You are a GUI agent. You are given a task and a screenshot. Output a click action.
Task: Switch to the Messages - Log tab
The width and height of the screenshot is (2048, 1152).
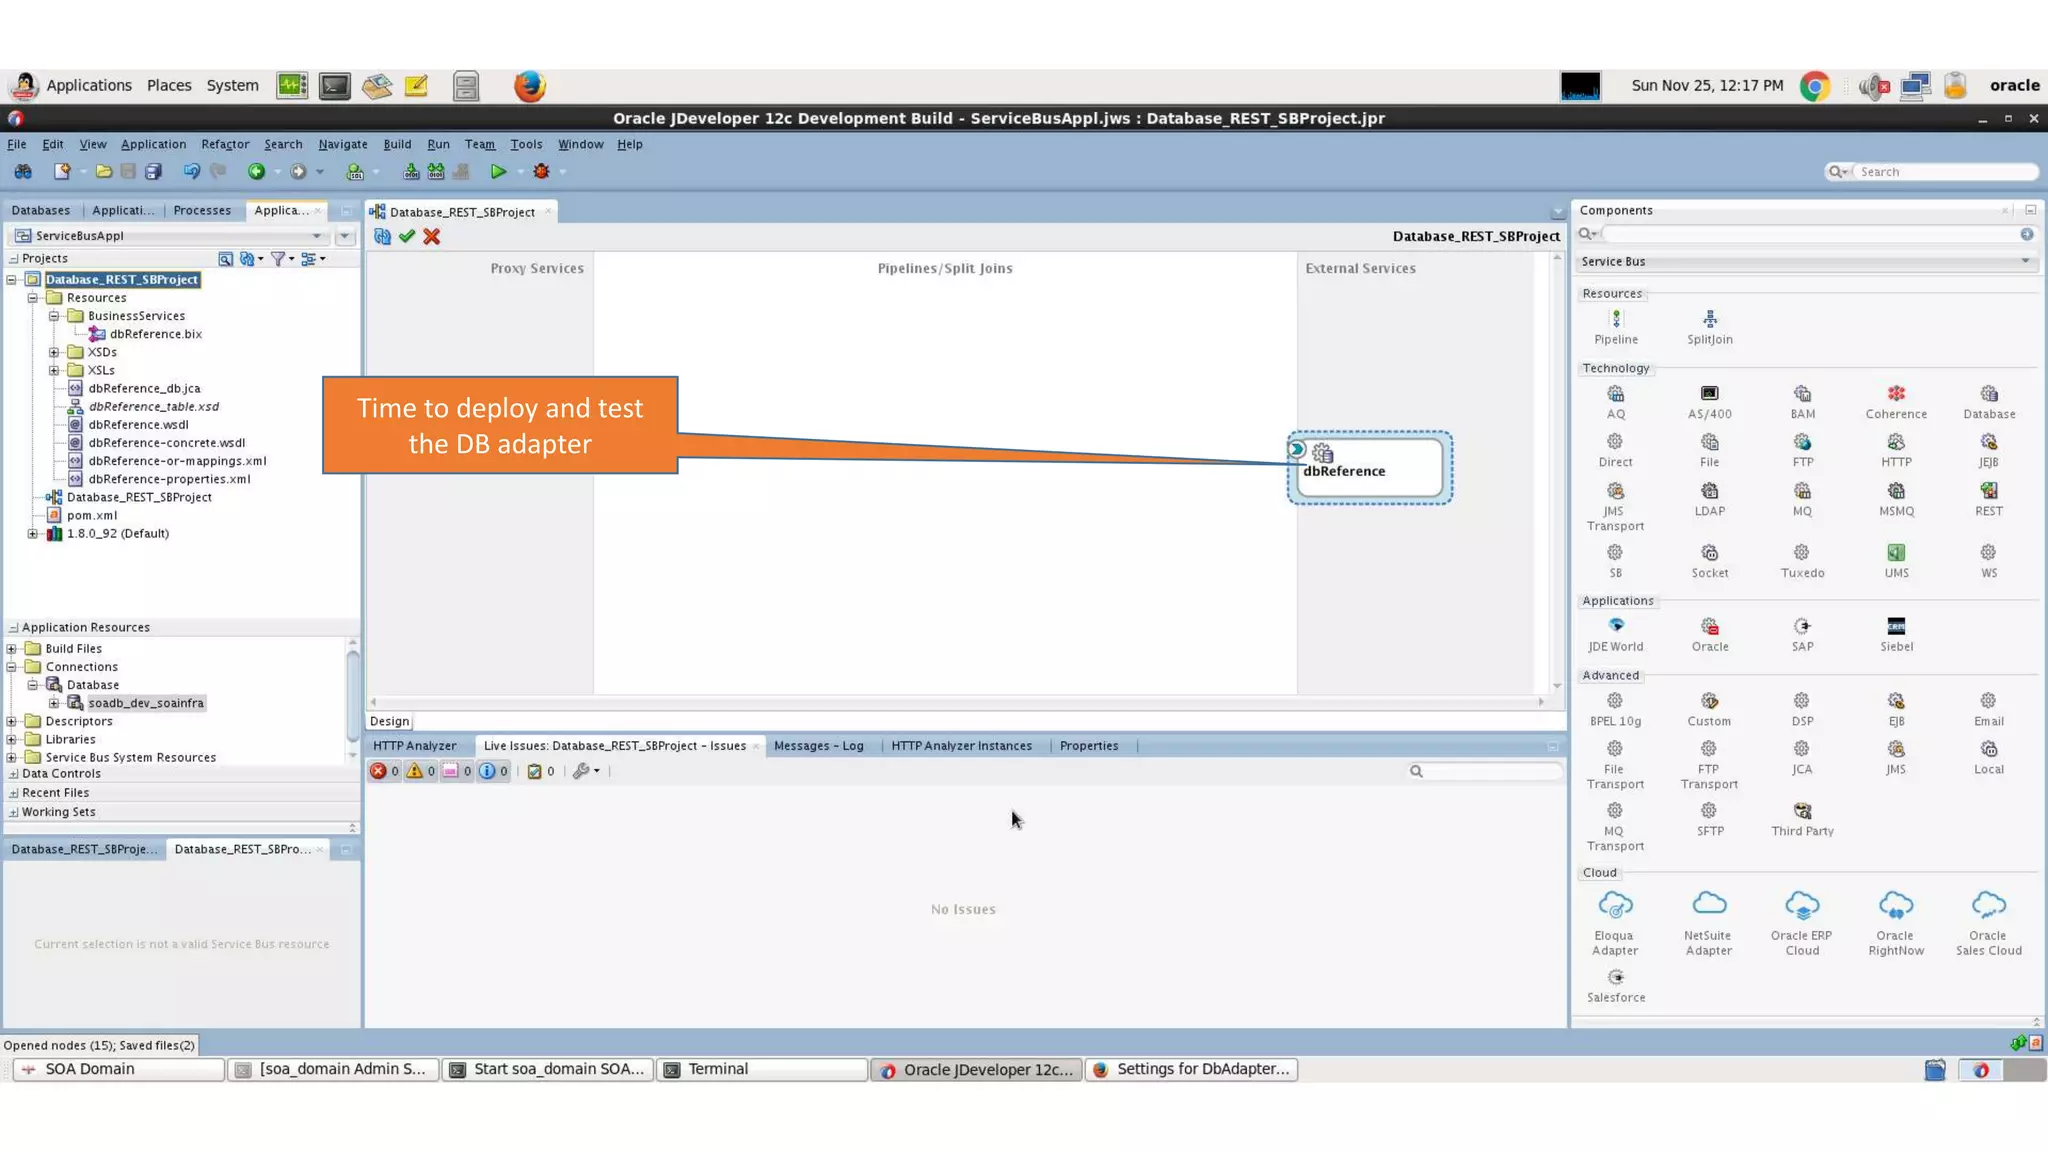[818, 746]
